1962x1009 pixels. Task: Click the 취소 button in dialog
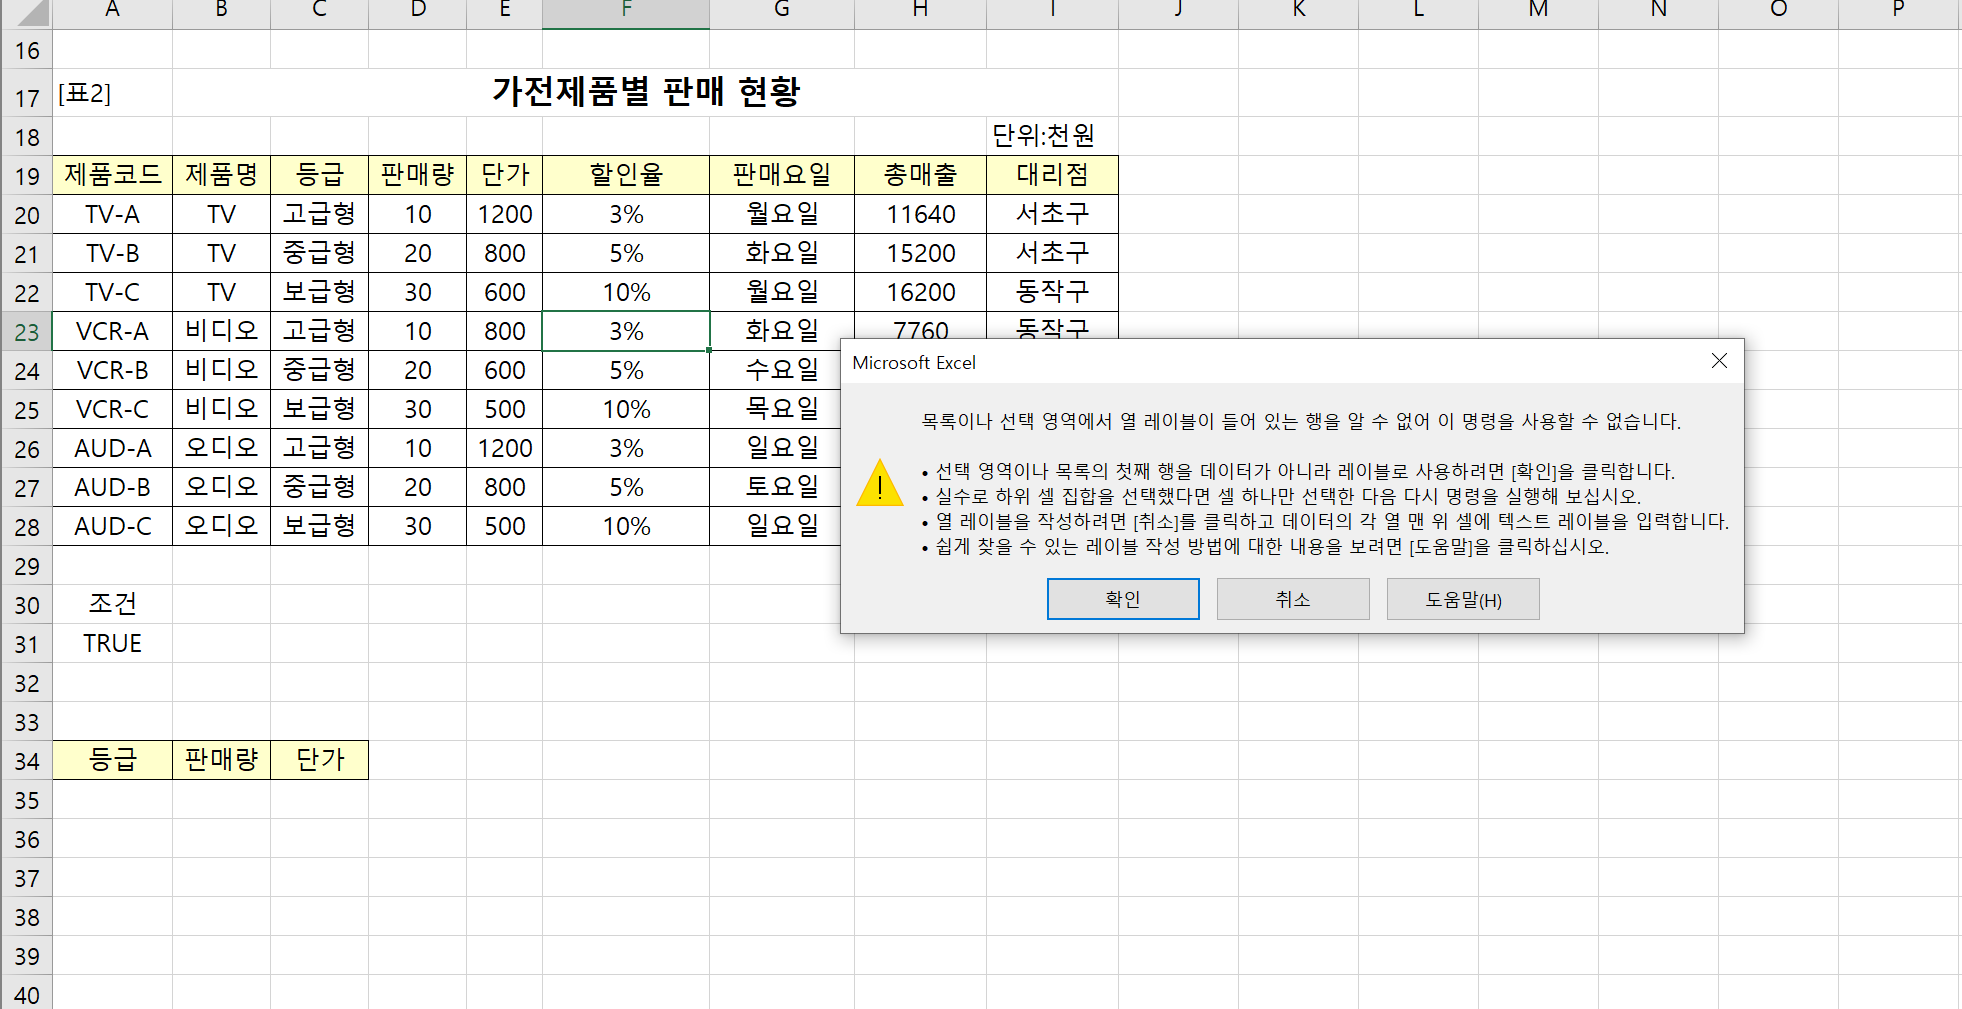pos(1292,599)
